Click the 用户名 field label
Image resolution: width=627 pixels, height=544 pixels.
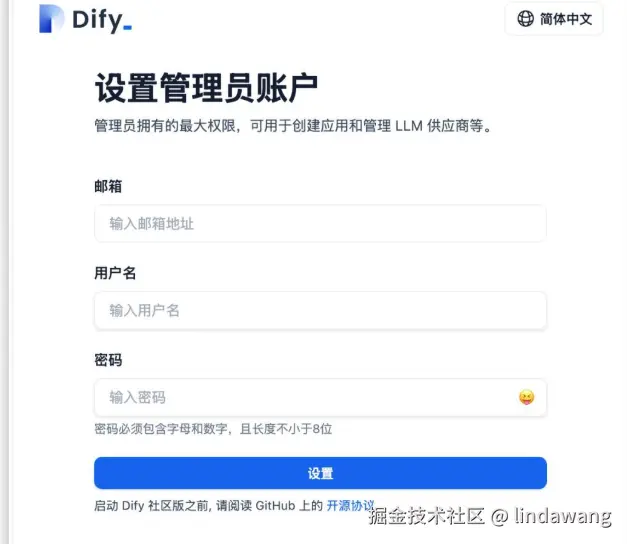(x=115, y=273)
